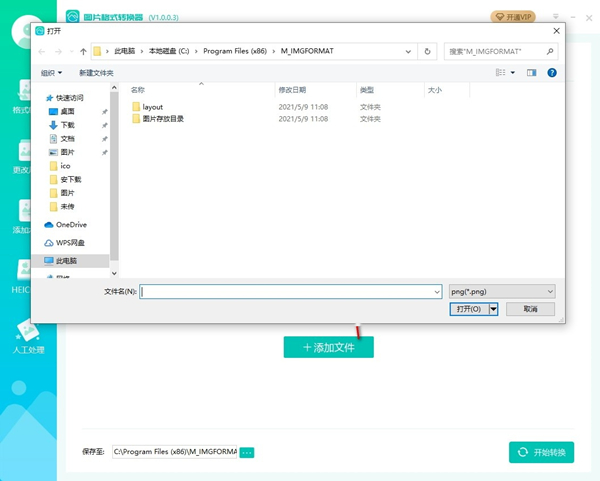
Task: Open the 组织 menu dropdown
Action: click(x=51, y=73)
